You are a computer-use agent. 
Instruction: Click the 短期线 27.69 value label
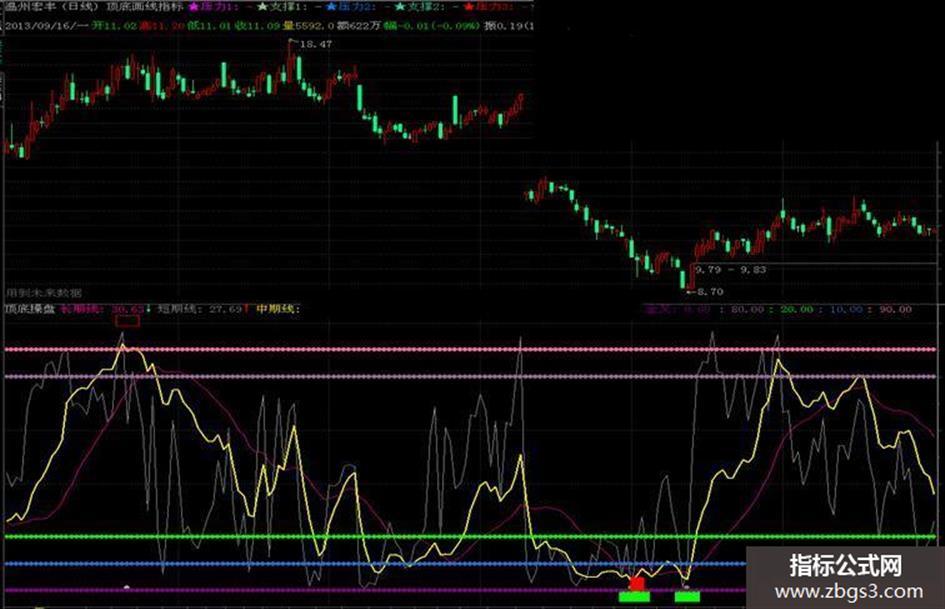coord(199,309)
